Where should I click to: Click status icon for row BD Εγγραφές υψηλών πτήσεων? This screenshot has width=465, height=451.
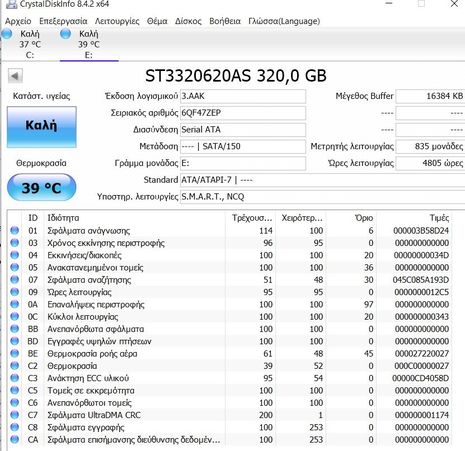[14, 341]
